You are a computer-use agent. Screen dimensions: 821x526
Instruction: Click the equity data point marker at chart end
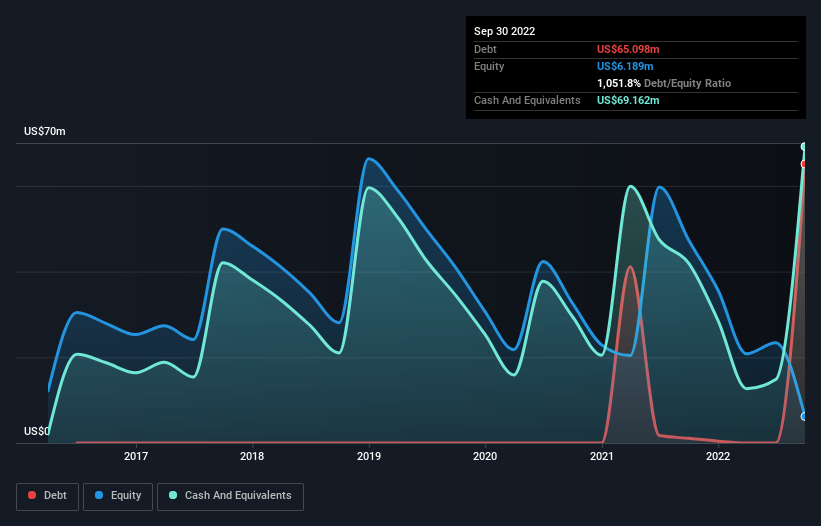(804, 417)
